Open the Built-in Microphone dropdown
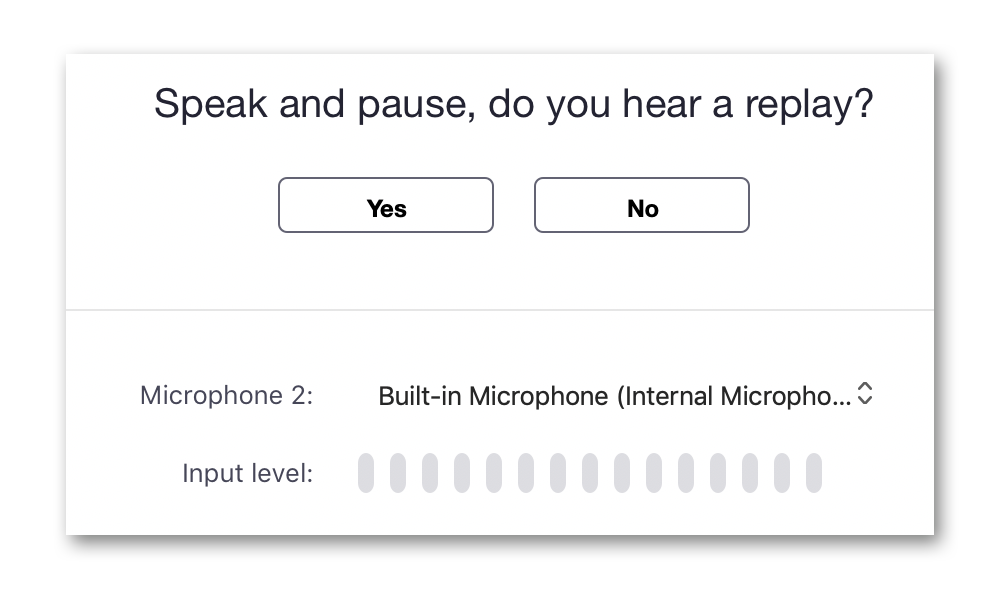 tap(614, 396)
